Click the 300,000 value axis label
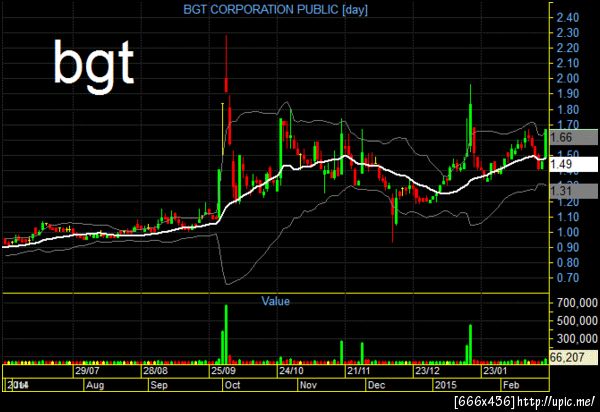The image size is (600, 412). 577,338
